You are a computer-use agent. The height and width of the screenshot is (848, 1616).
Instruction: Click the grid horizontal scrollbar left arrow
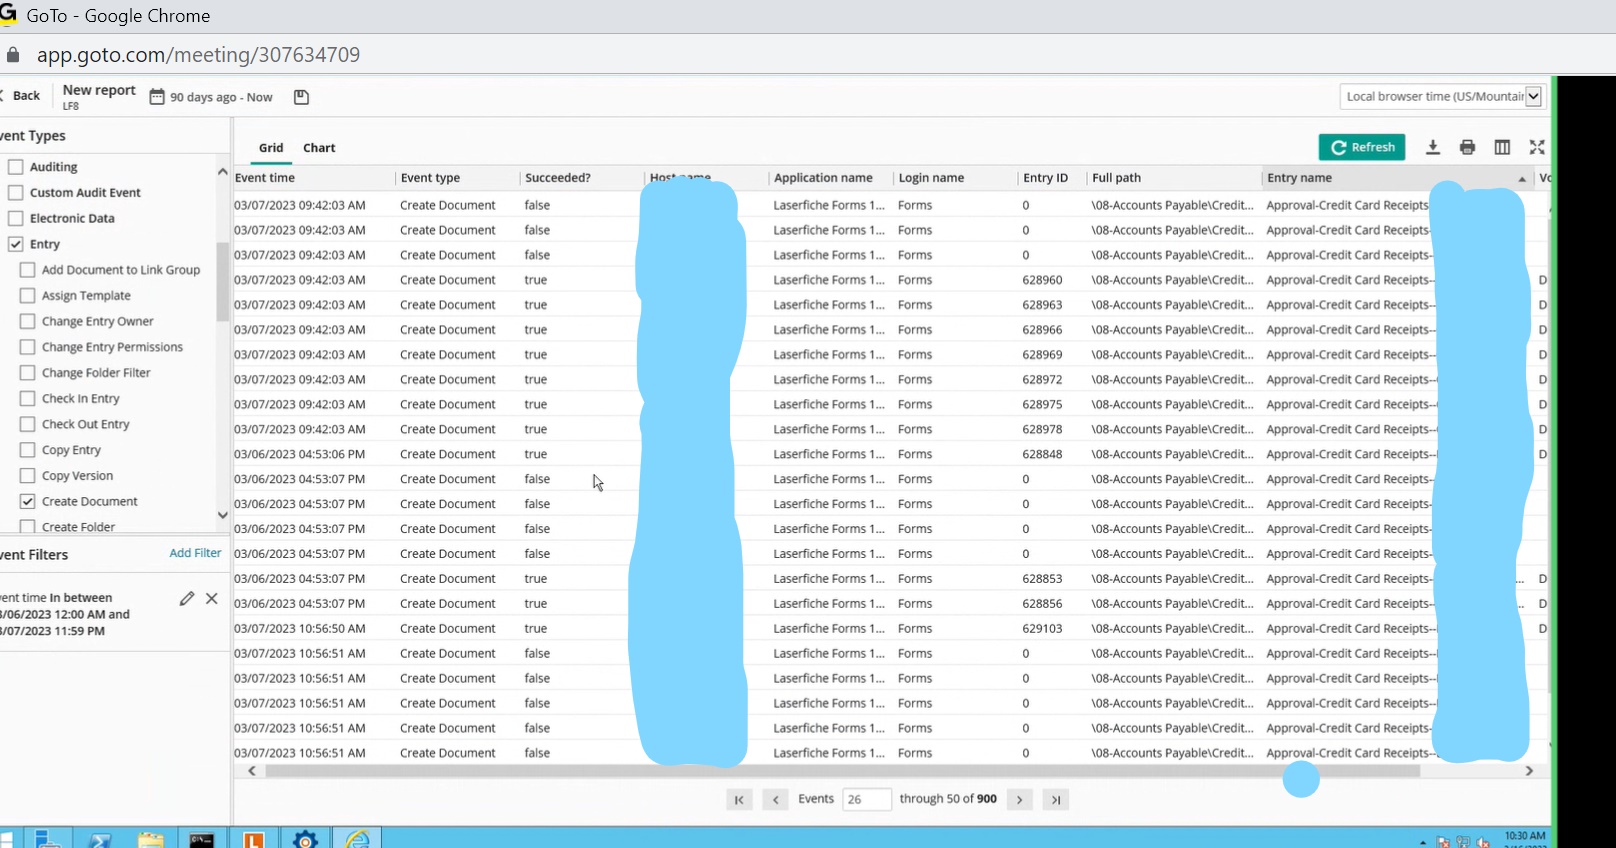[x=252, y=771]
